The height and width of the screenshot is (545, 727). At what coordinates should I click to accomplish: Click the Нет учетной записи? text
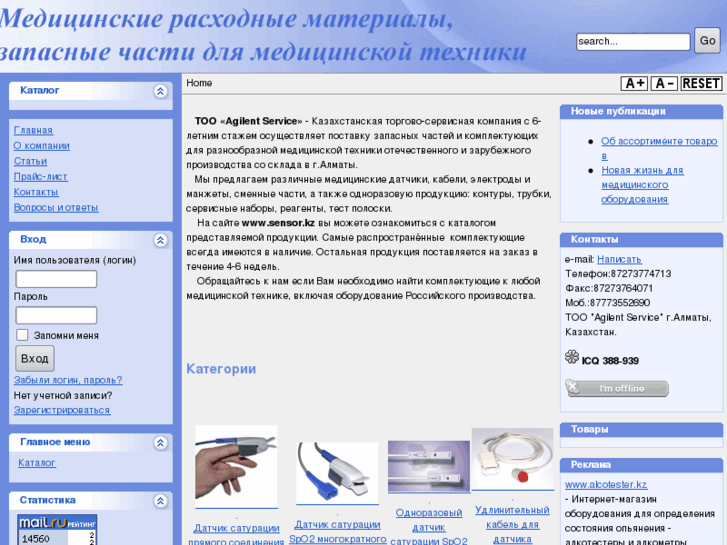(63, 395)
